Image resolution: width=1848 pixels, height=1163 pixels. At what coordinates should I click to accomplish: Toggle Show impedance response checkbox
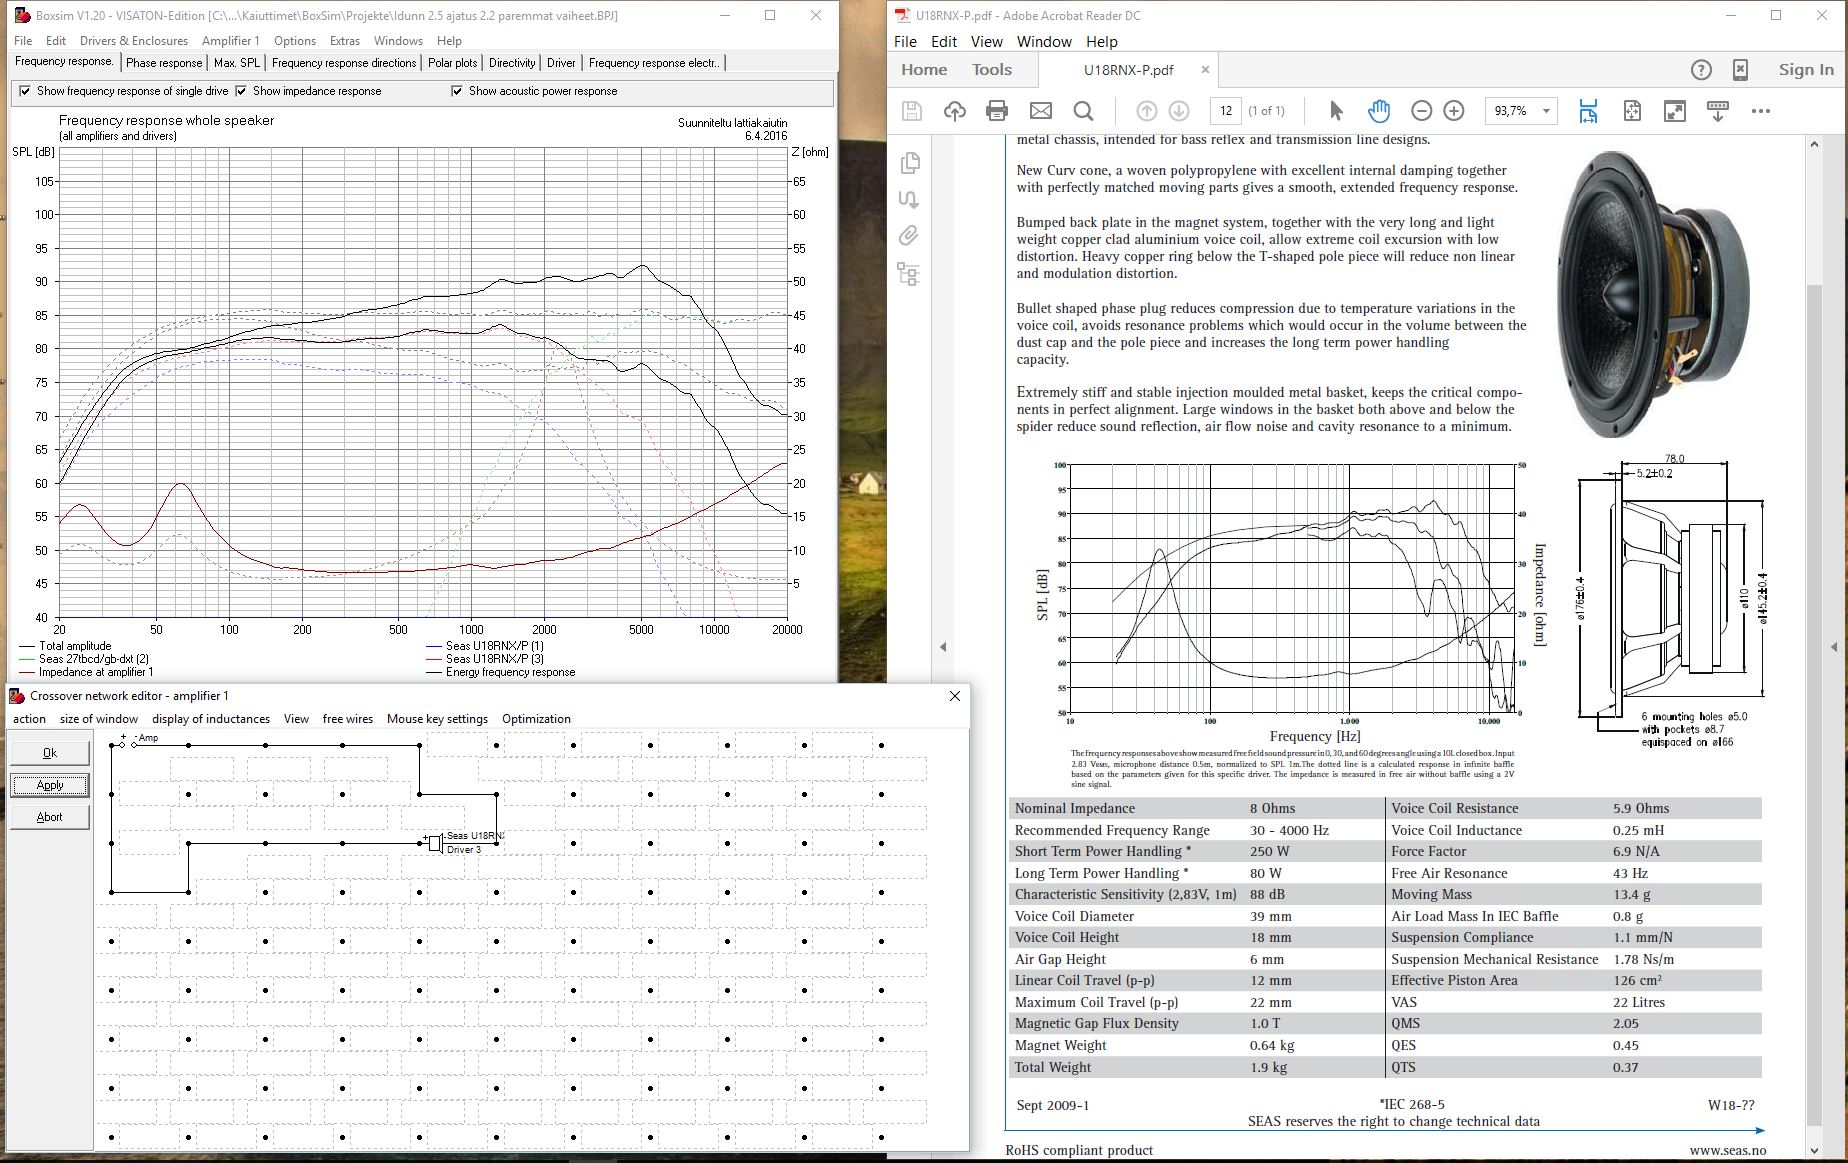pyautogui.click(x=240, y=91)
